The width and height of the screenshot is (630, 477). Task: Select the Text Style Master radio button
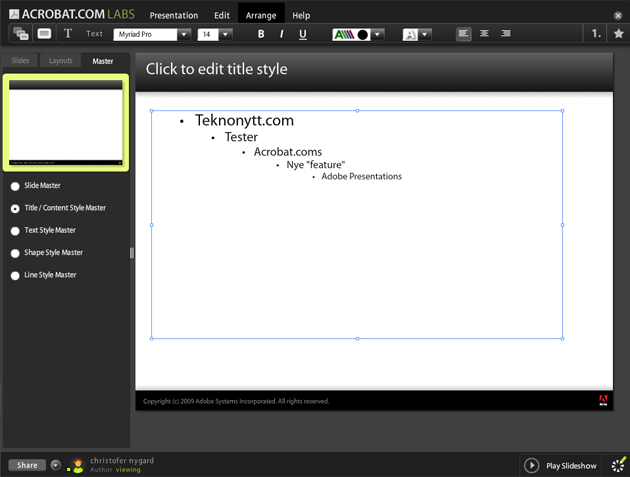pos(15,231)
